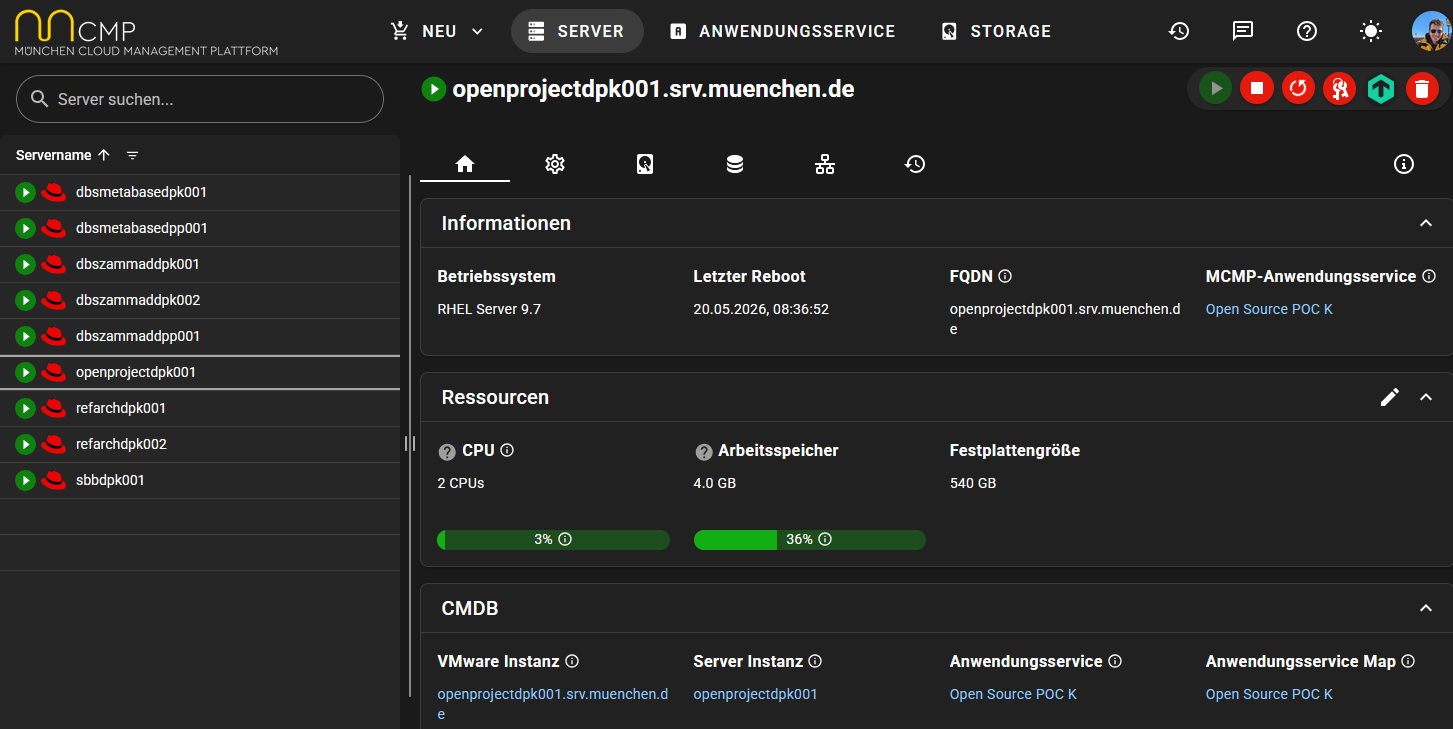Open the history clock tab
The image size is (1453, 729).
tap(915, 164)
